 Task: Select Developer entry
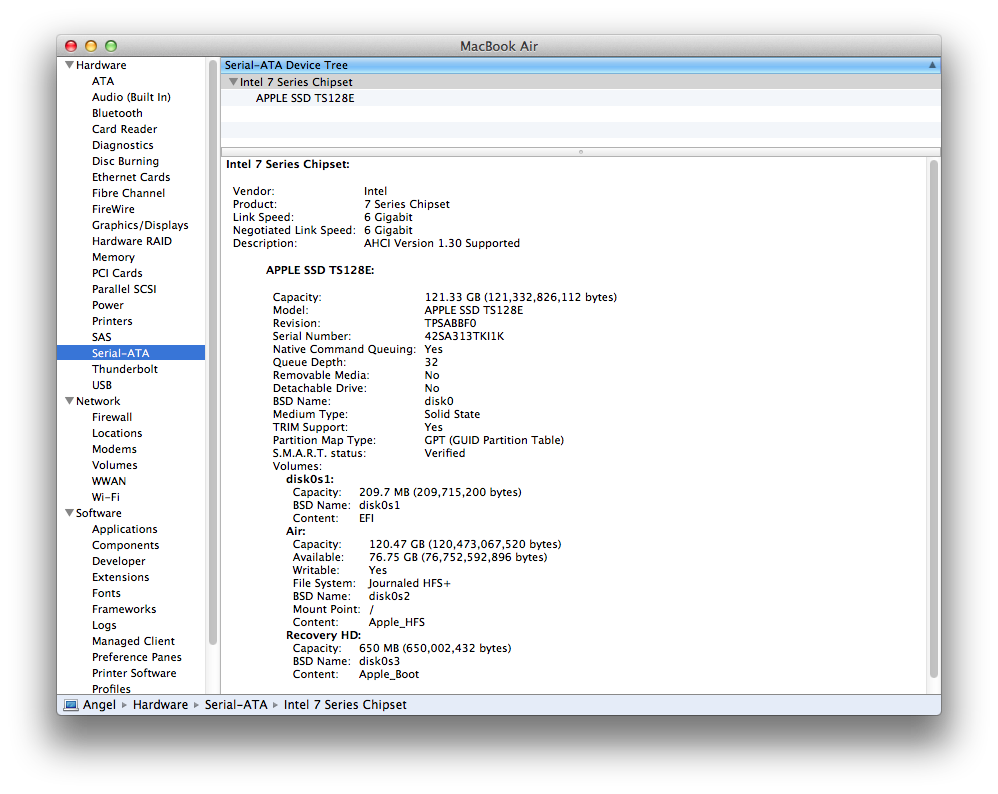tap(118, 561)
